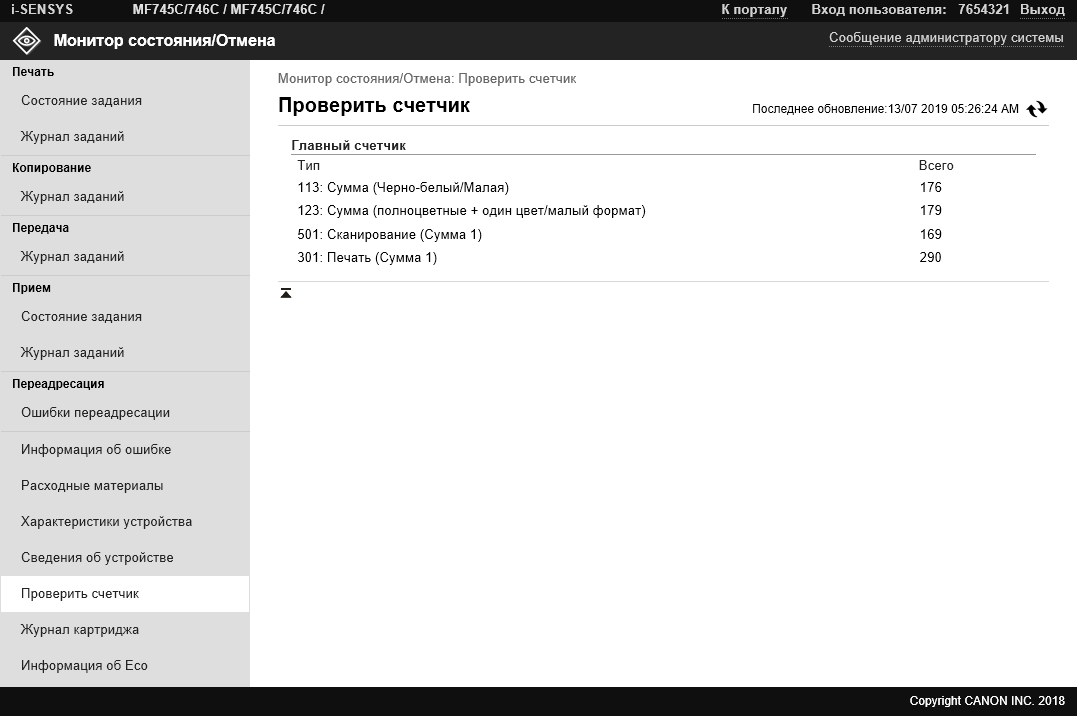Click the row 123: Сумма полноцветные

tap(663, 210)
